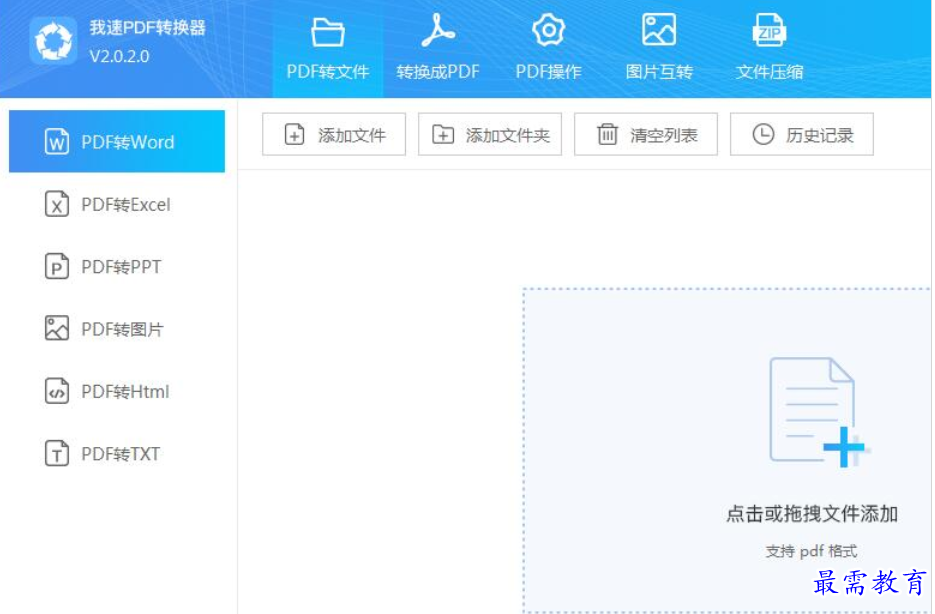
Task: Click the PPT icon beside PDF转PPT
Action: click(x=57, y=266)
